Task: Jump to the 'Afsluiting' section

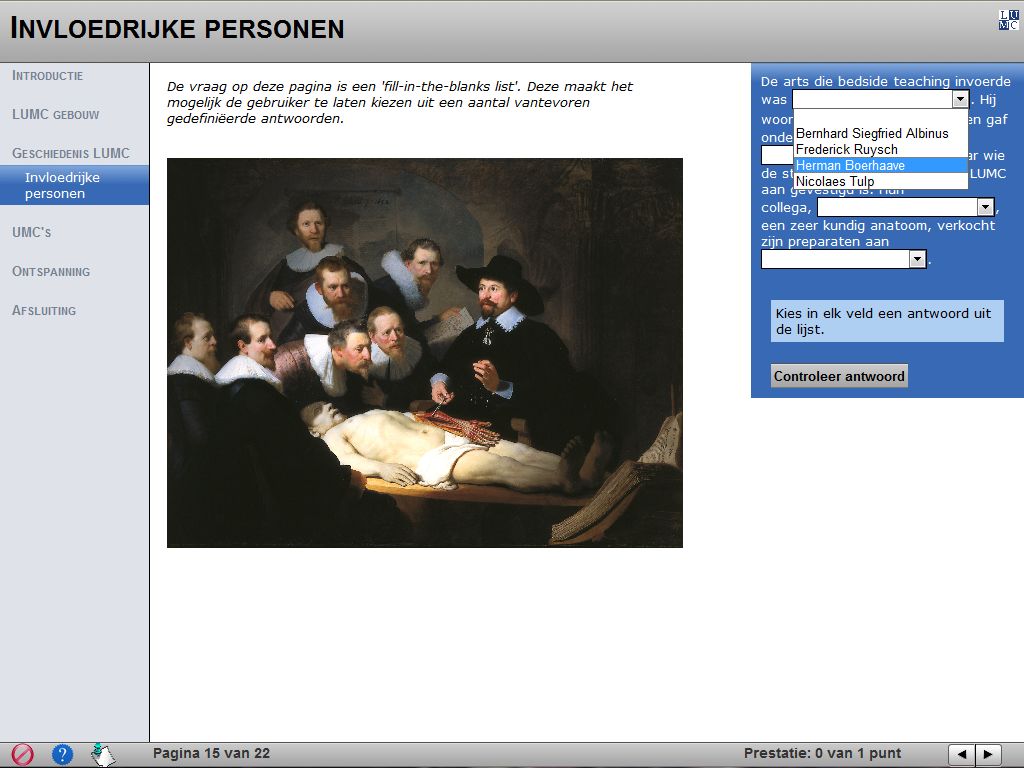Action: coord(44,311)
